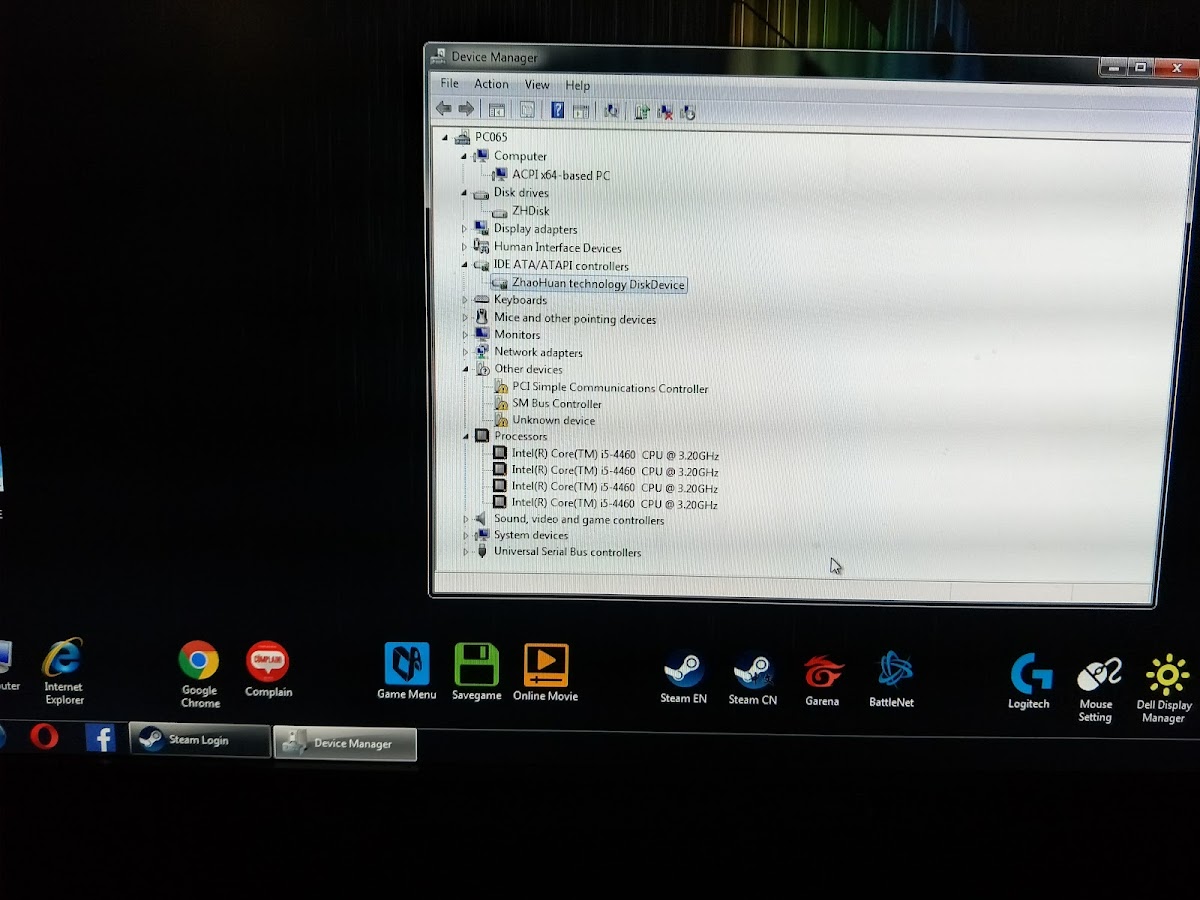Open Properties via the toolbar icon

(x=527, y=110)
